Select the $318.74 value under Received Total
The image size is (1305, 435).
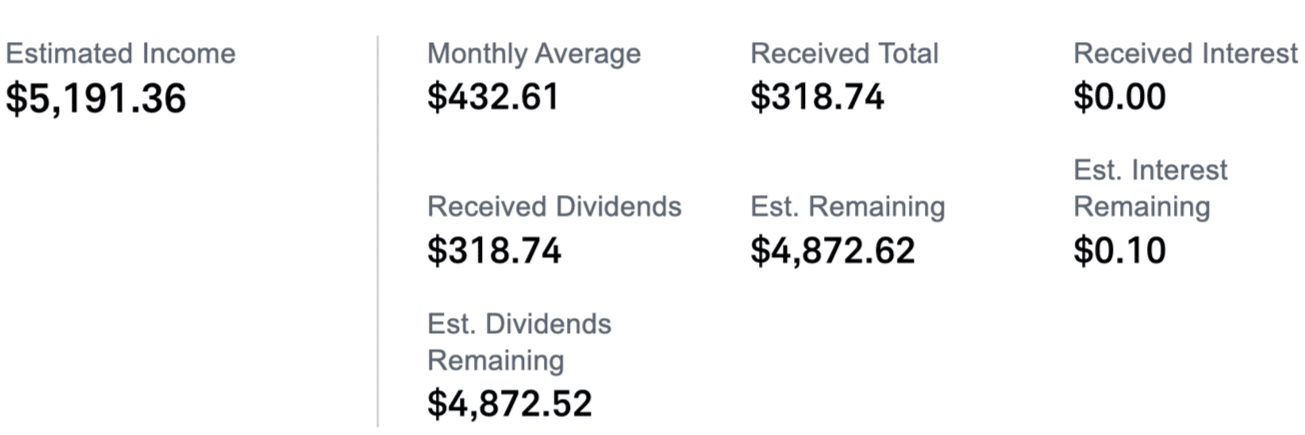[817, 98]
